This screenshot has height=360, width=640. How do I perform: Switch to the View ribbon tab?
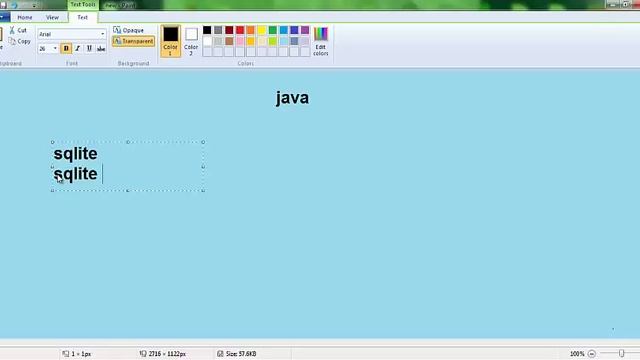coord(52,18)
